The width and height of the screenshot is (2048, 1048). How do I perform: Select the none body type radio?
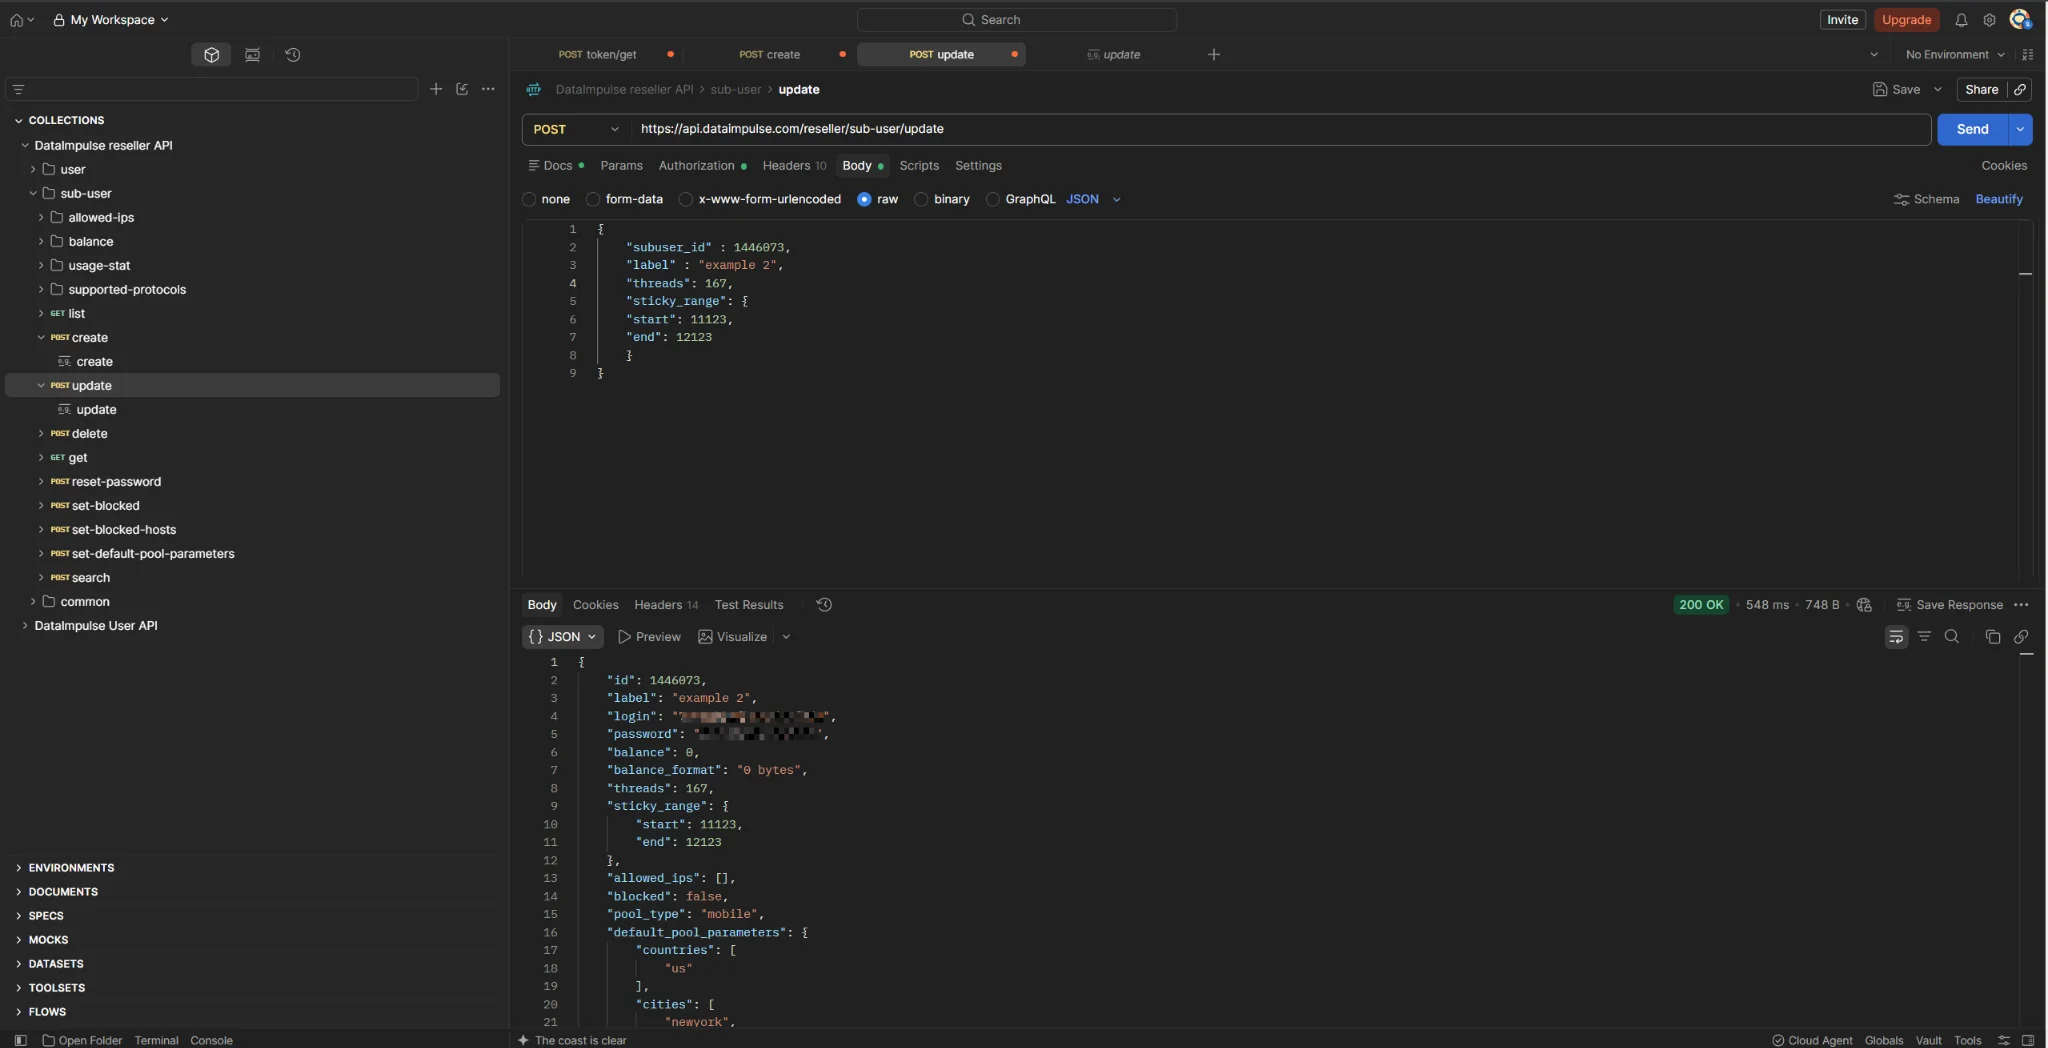pos(529,199)
